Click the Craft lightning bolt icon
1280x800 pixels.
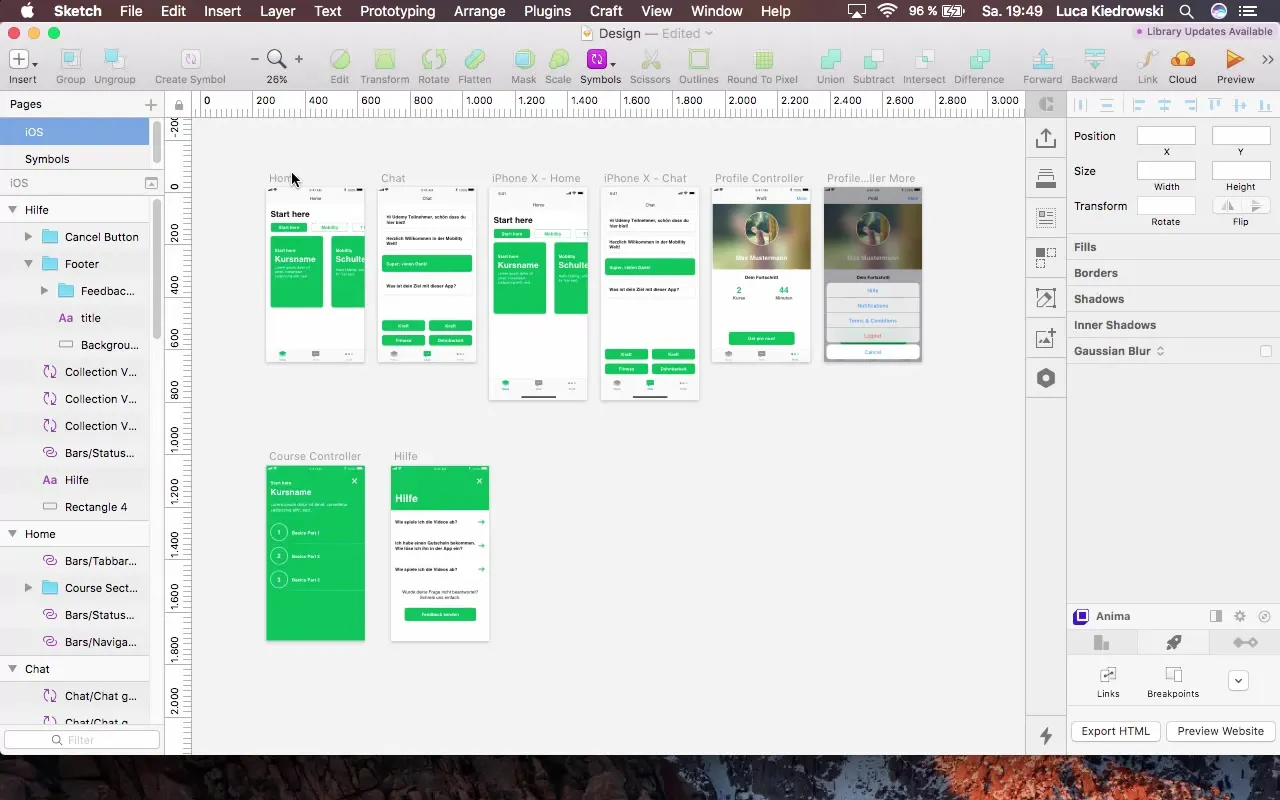(1046, 736)
